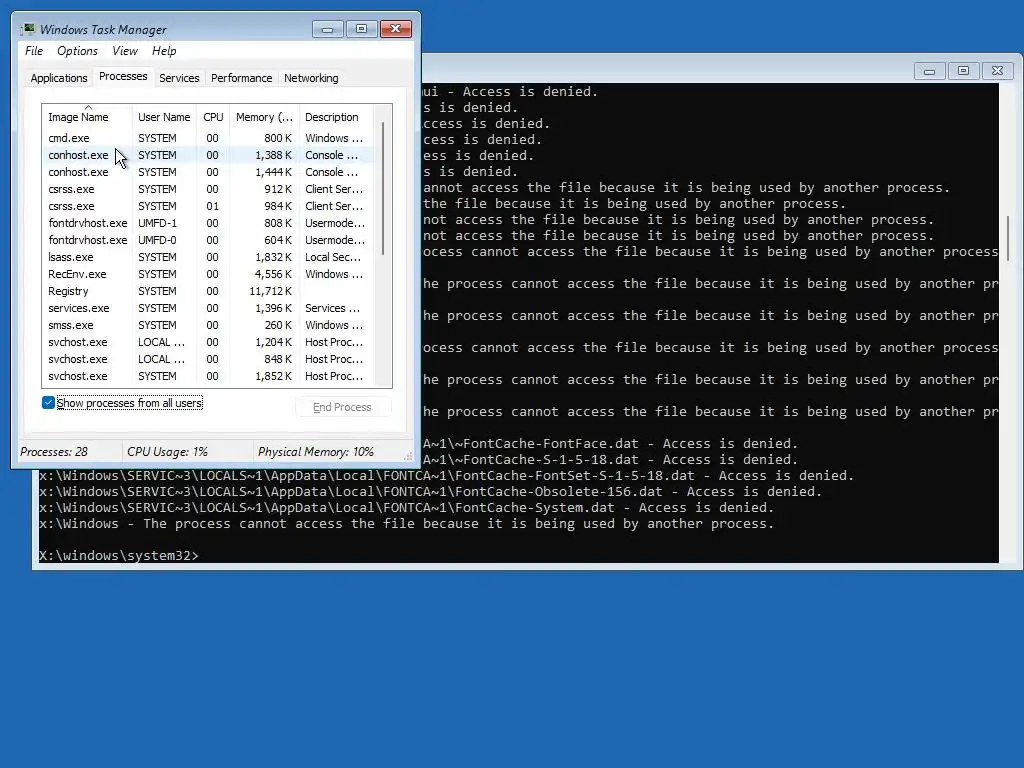Screen dimensions: 1024x768
Task: Maximize the Task Manager window
Action: point(361,29)
